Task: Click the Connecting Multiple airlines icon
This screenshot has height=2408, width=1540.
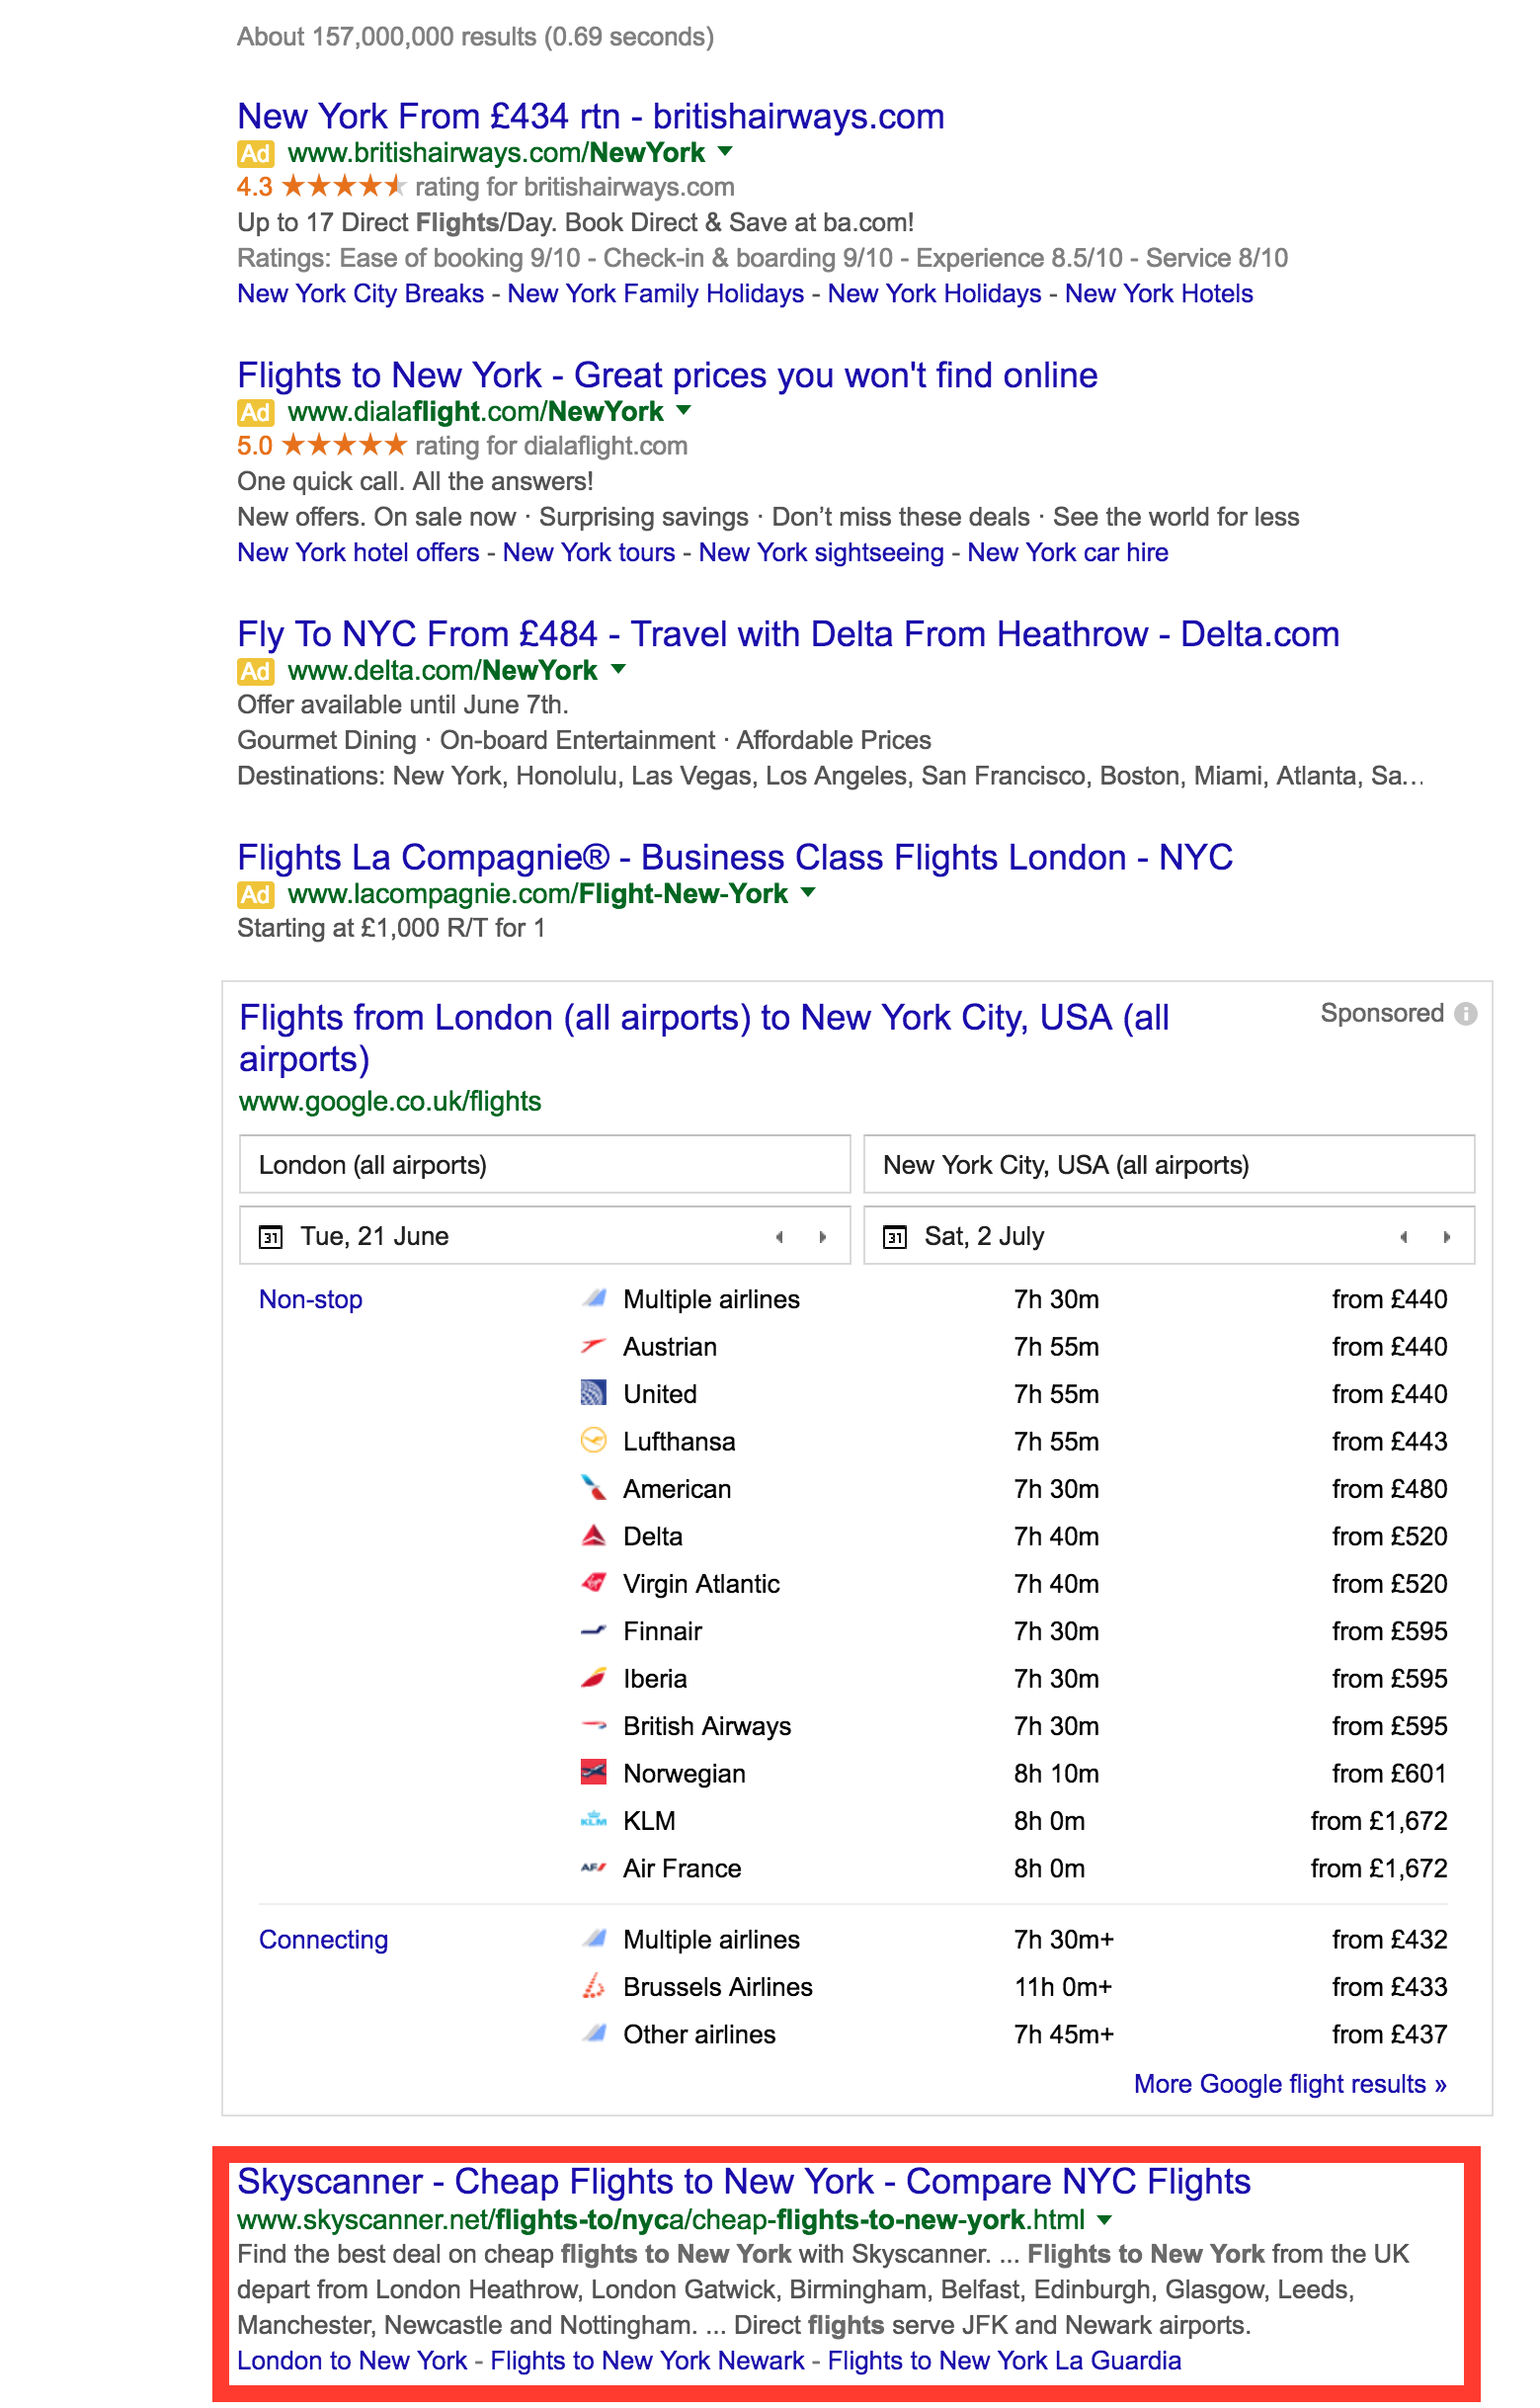Action: (594, 1939)
